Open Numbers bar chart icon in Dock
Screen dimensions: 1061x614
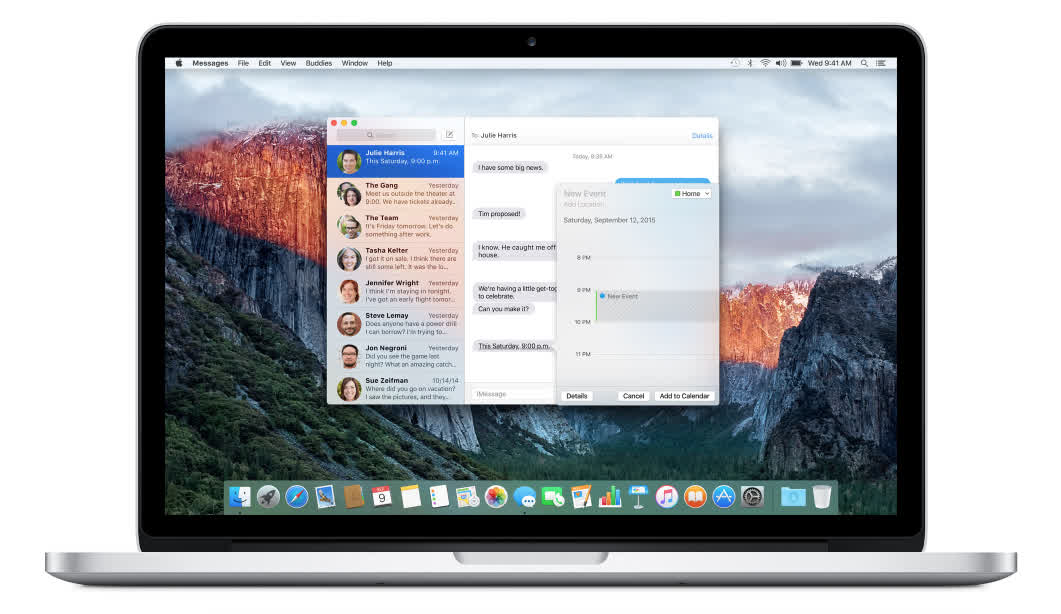point(610,498)
